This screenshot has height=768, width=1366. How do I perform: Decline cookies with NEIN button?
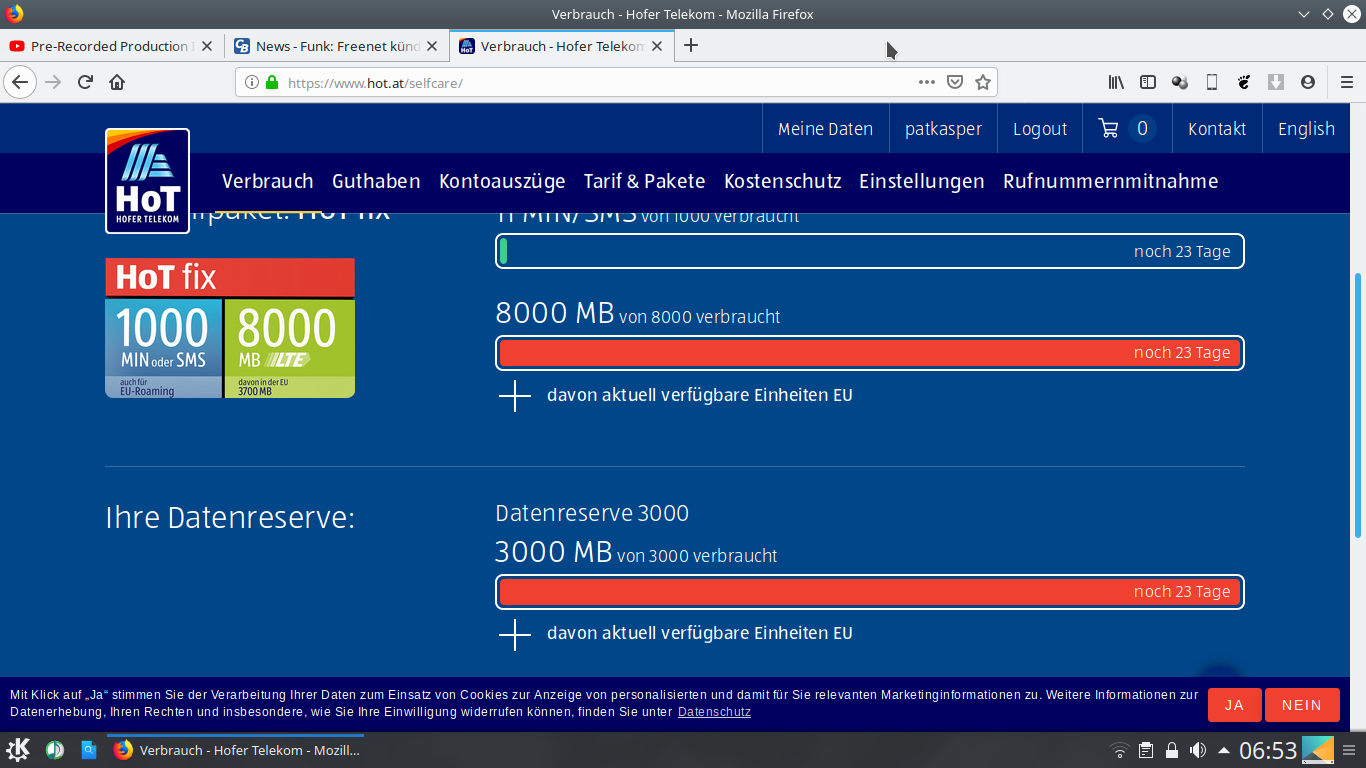coord(1302,705)
